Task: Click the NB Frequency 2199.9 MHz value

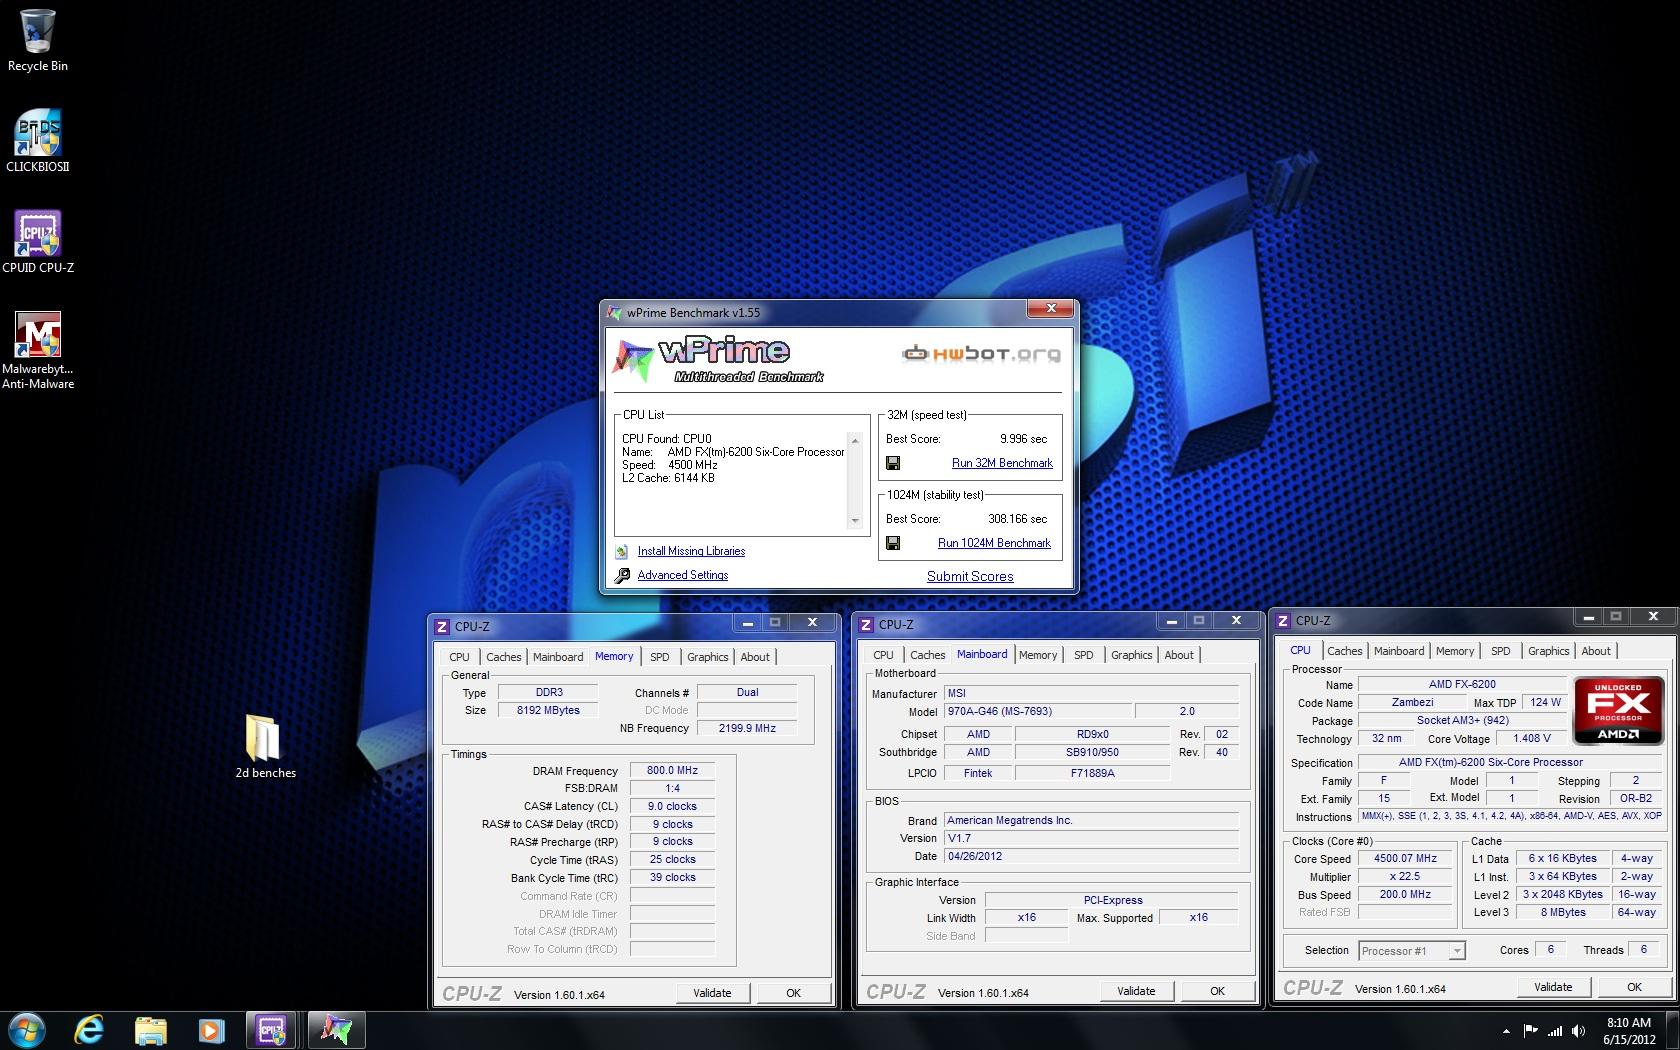Action: click(x=747, y=728)
